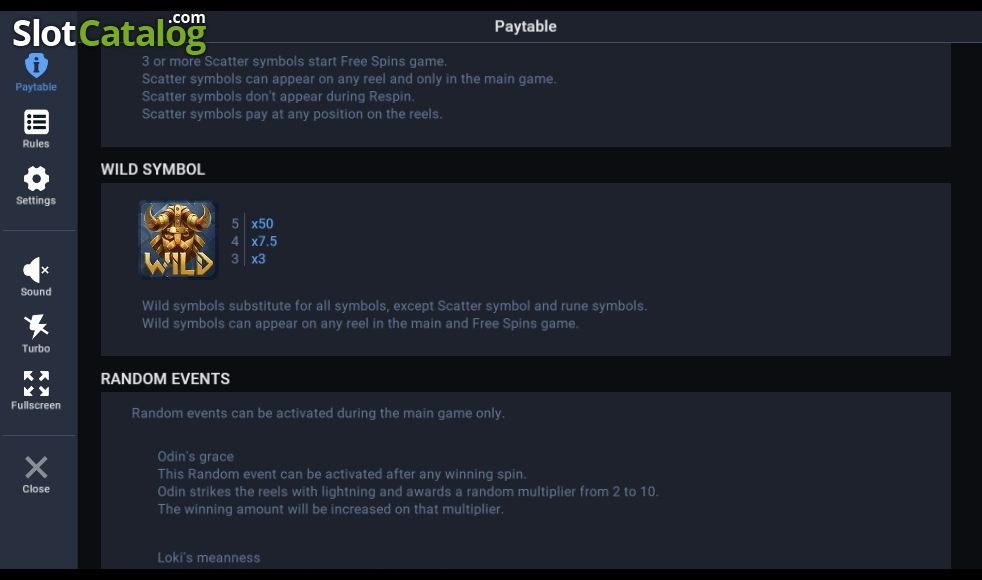Open the Settings gear icon

coord(36,179)
